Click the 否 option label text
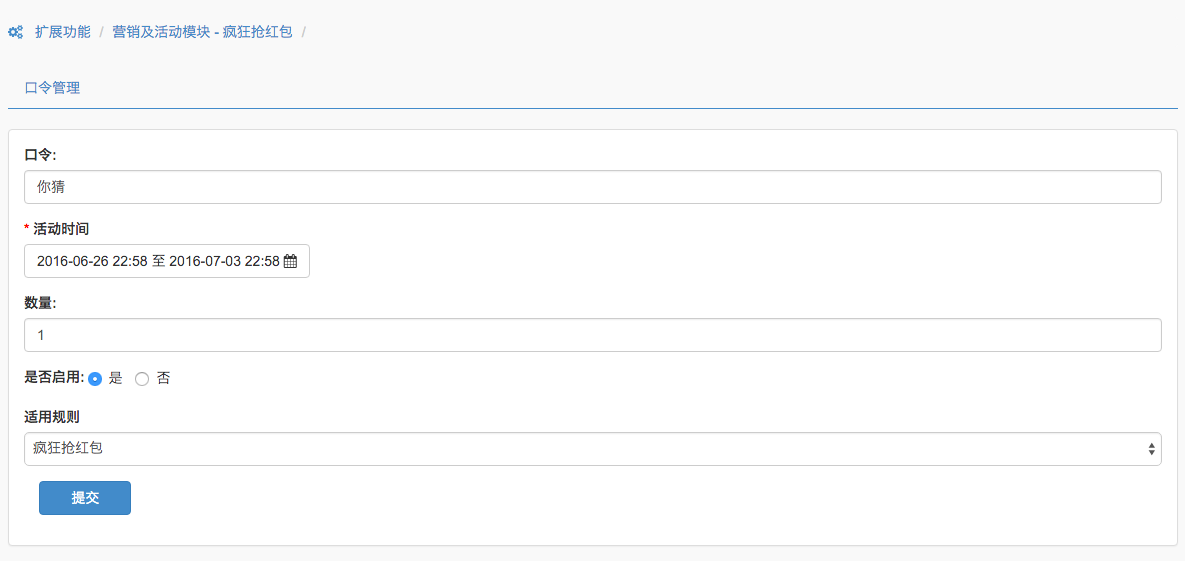The width and height of the screenshot is (1185, 561). pyautogui.click(x=163, y=379)
